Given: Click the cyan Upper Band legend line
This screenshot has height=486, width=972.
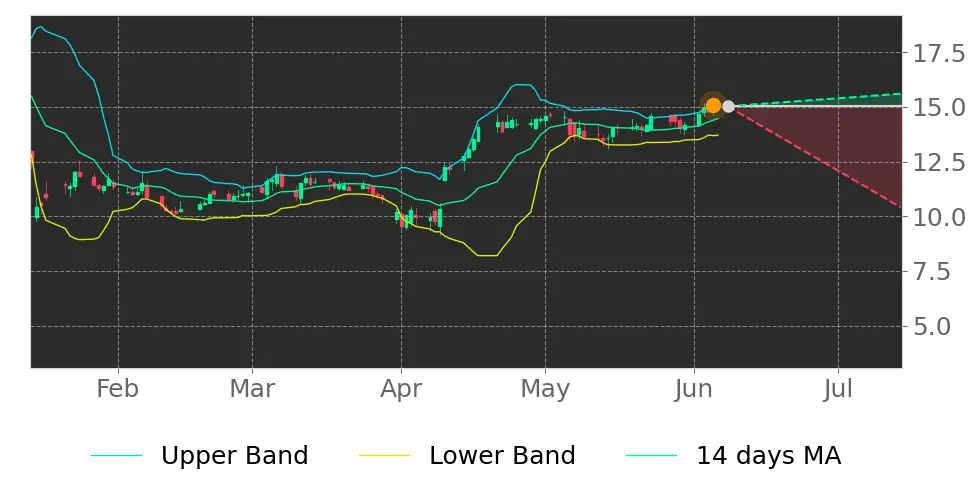Looking at the screenshot, I should pos(117,456).
